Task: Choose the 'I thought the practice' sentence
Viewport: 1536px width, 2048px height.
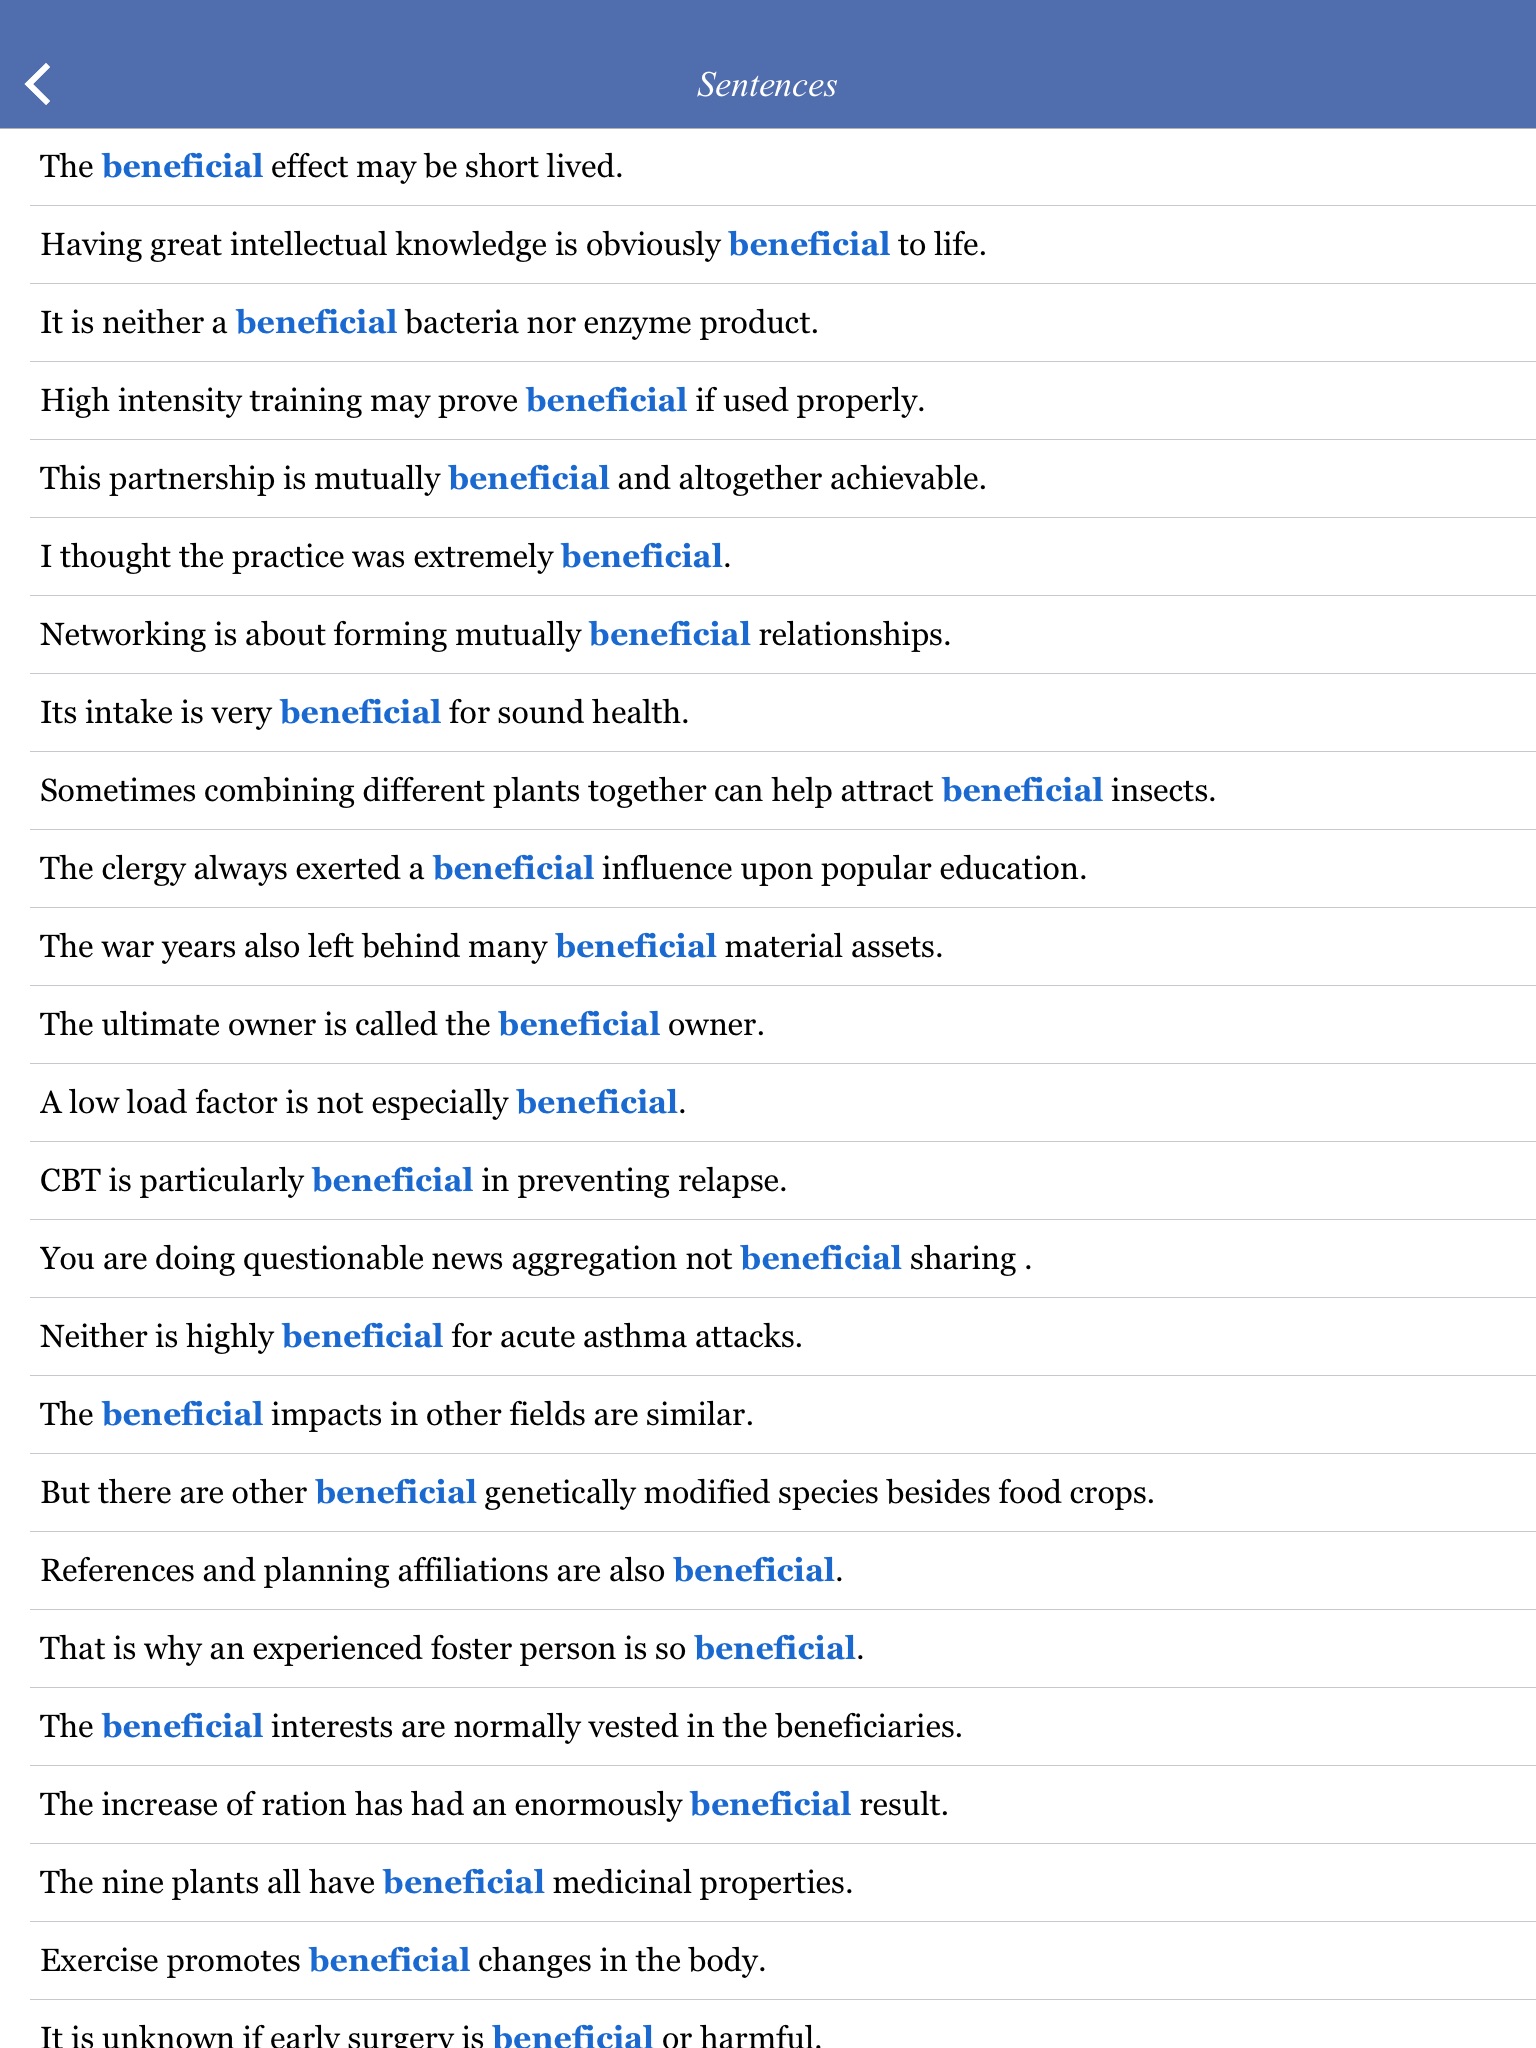Action: click(x=385, y=557)
